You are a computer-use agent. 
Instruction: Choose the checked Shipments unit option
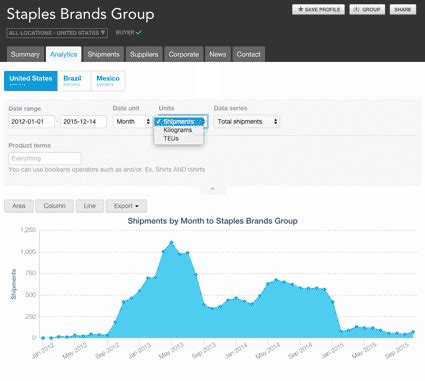point(179,122)
